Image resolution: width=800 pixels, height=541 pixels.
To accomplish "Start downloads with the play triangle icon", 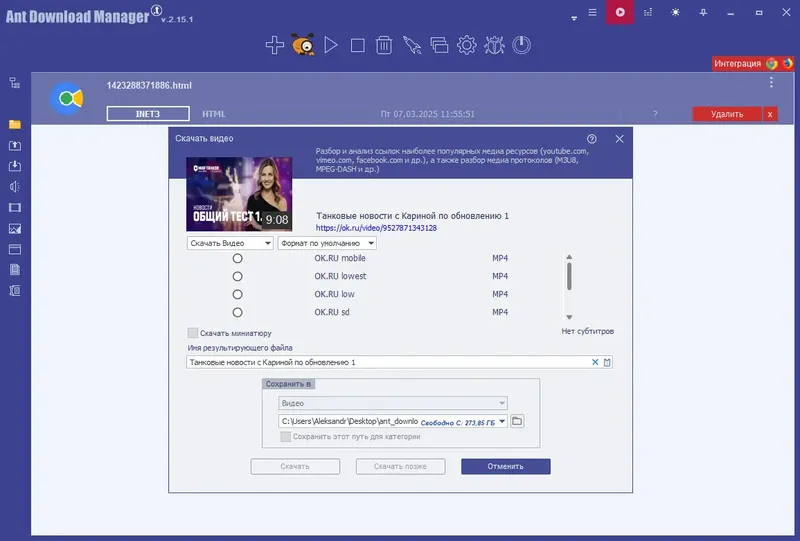I will 331,45.
